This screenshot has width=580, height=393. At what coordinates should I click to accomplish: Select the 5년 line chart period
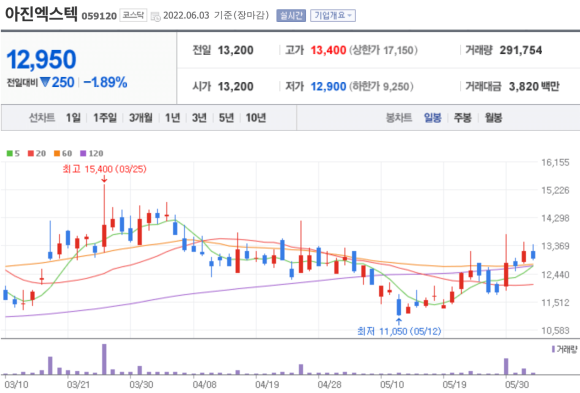click(226, 118)
